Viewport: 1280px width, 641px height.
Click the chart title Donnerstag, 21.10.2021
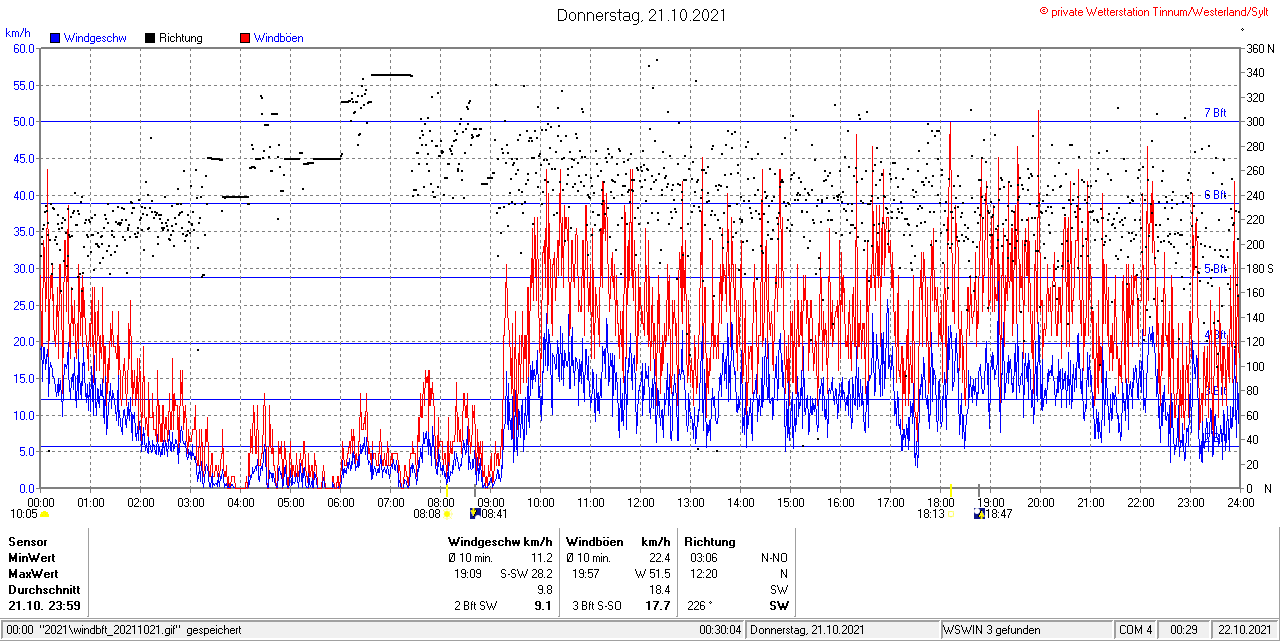tap(641, 15)
